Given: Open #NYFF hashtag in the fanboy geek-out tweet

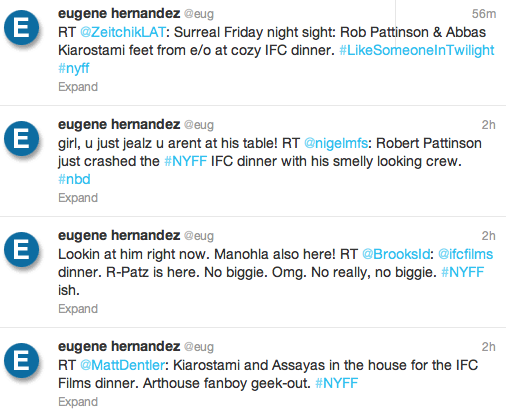Looking at the screenshot, I should tap(337, 383).
